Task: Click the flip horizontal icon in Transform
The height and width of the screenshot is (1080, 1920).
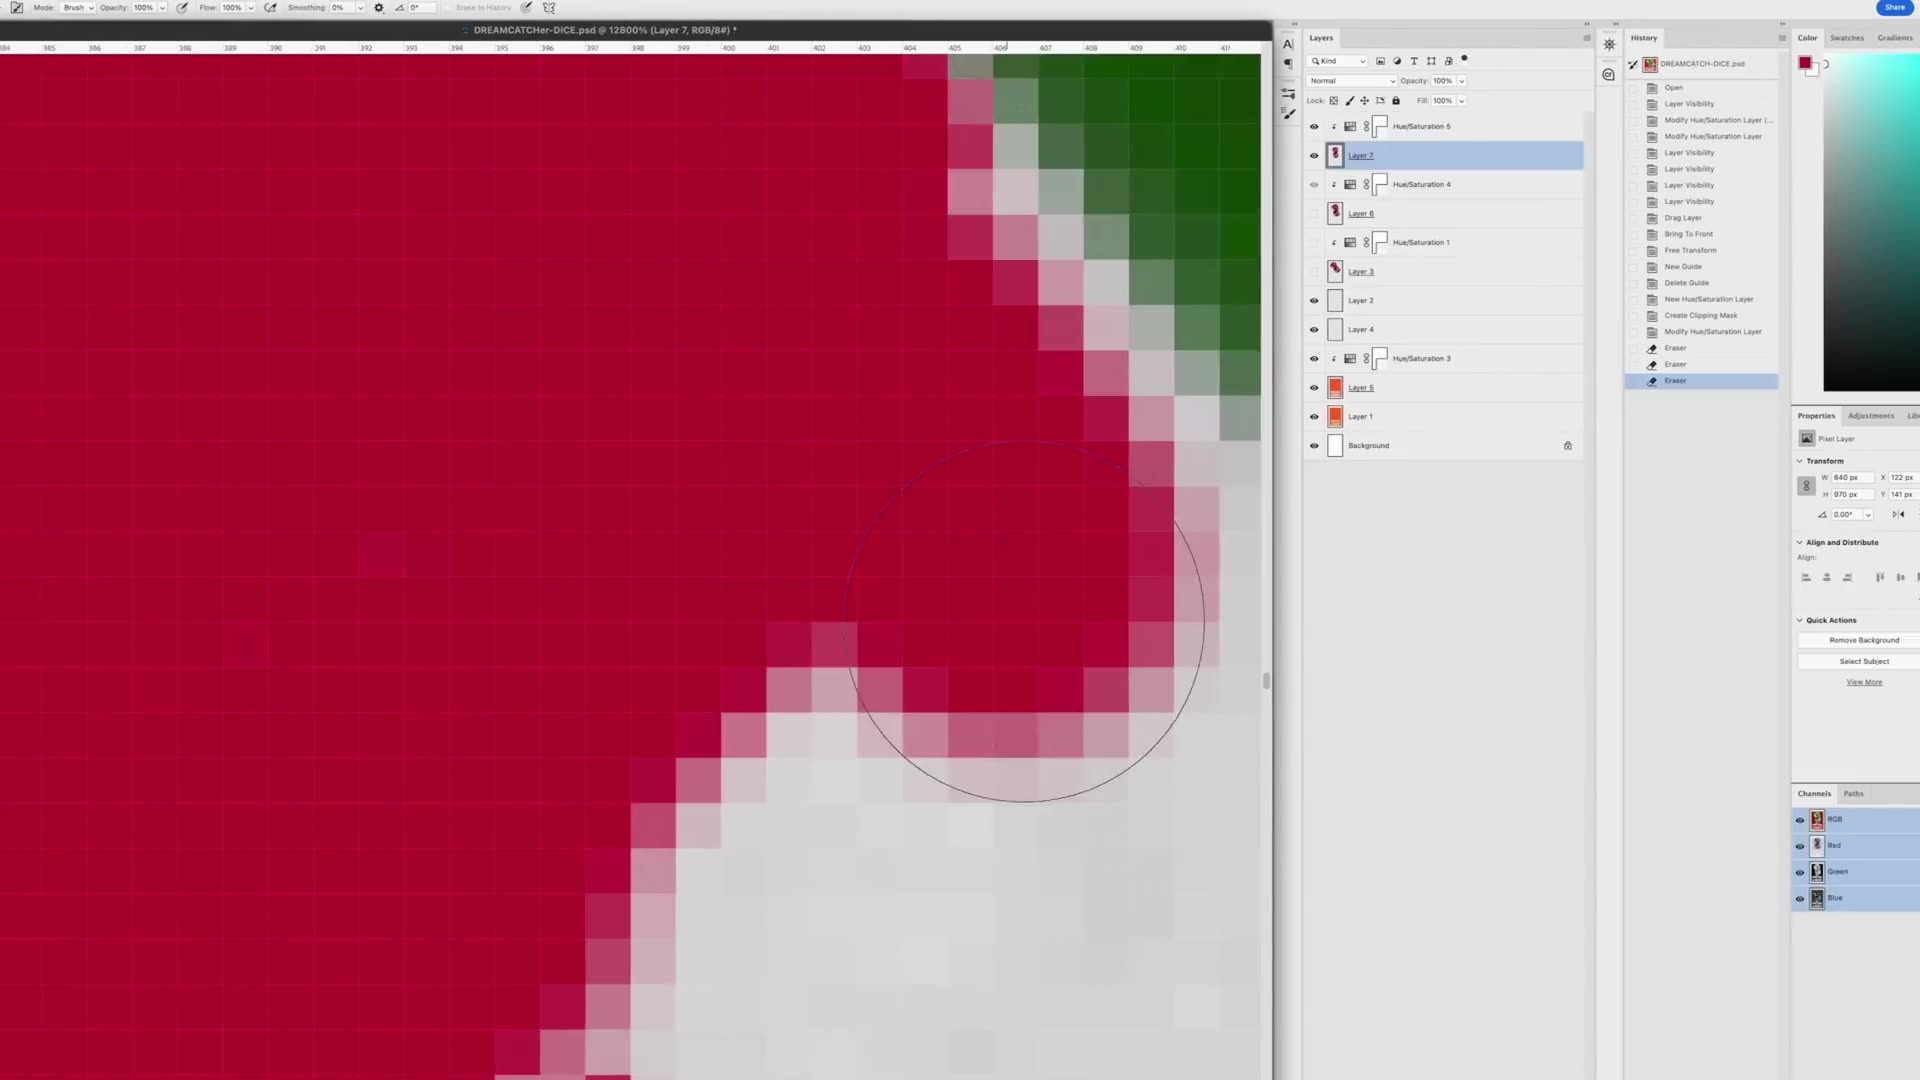Action: pyautogui.click(x=1897, y=515)
